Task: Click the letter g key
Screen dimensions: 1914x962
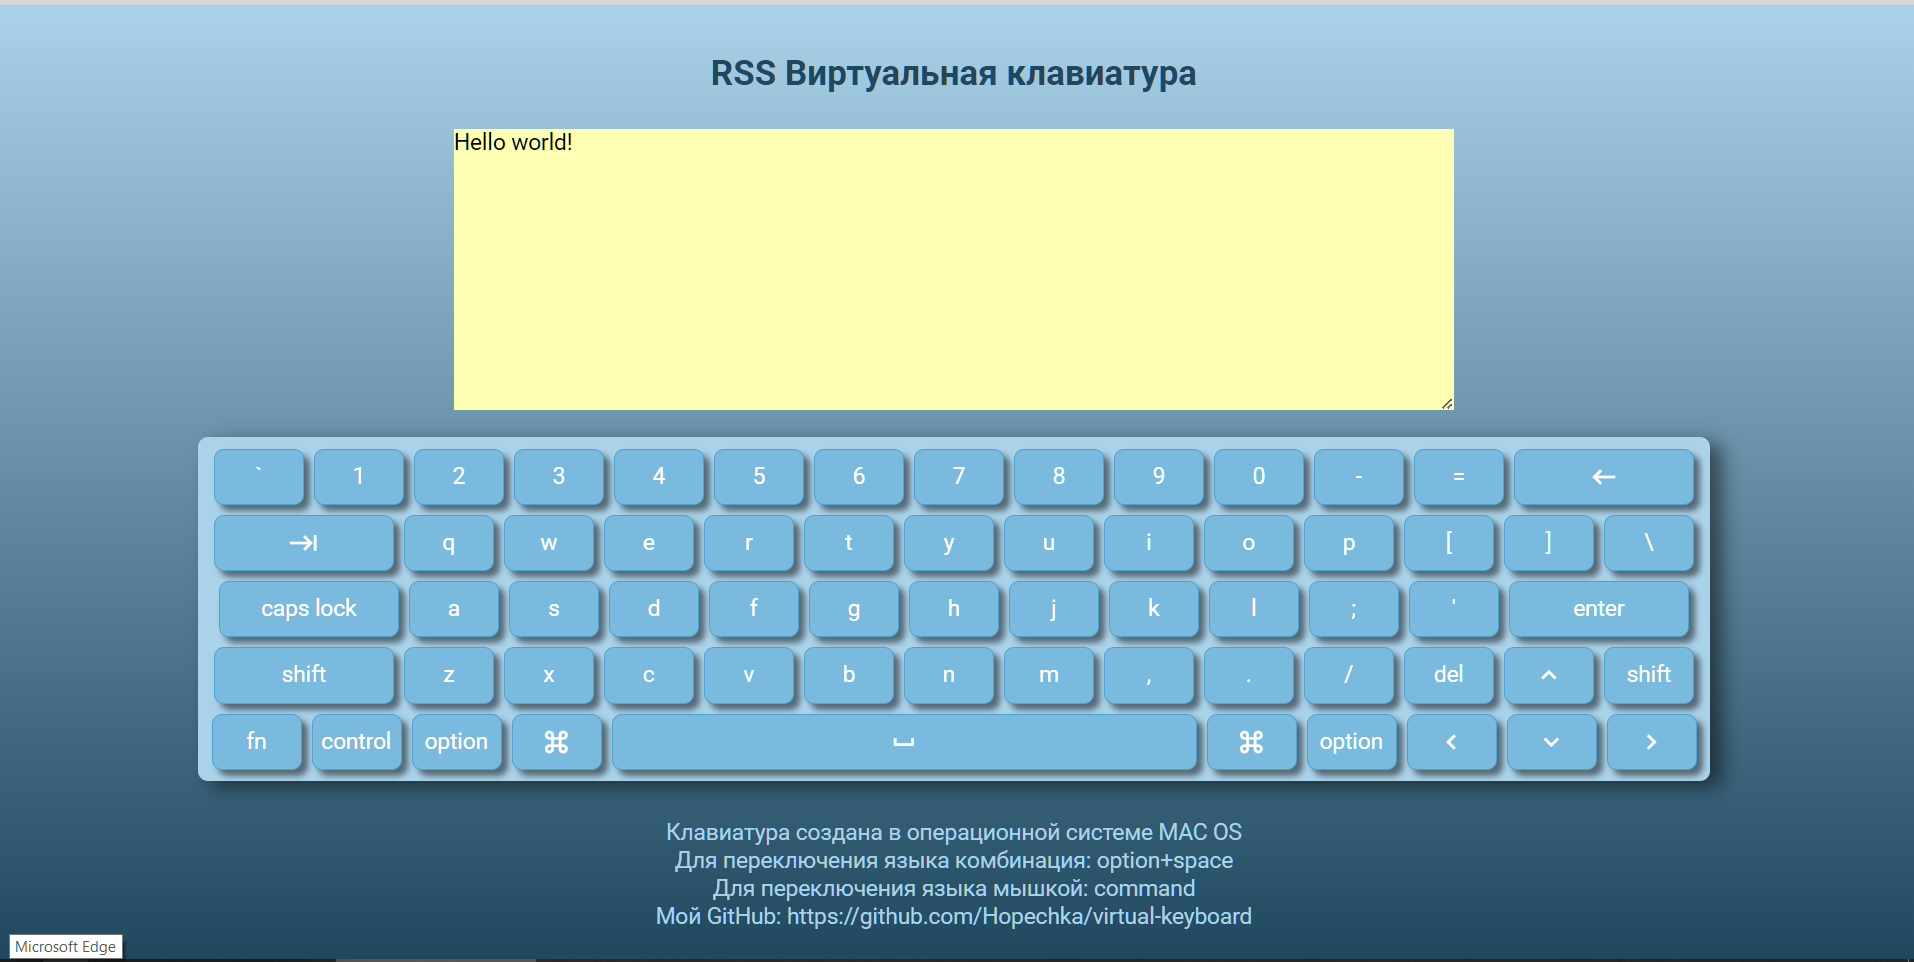Action: click(853, 609)
